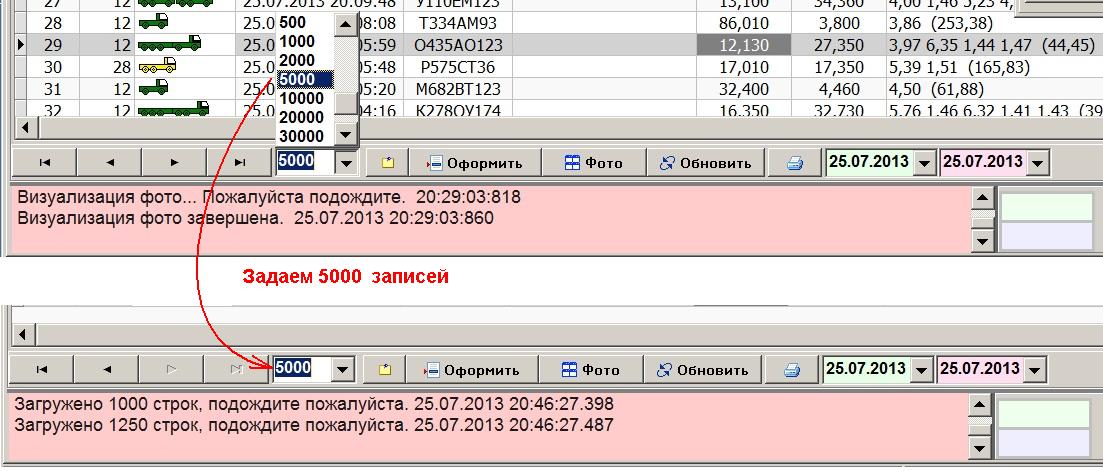Jump to last record in upper toolbar
Image resolution: width=1103 pixels, height=471 pixels.
[x=239, y=163]
